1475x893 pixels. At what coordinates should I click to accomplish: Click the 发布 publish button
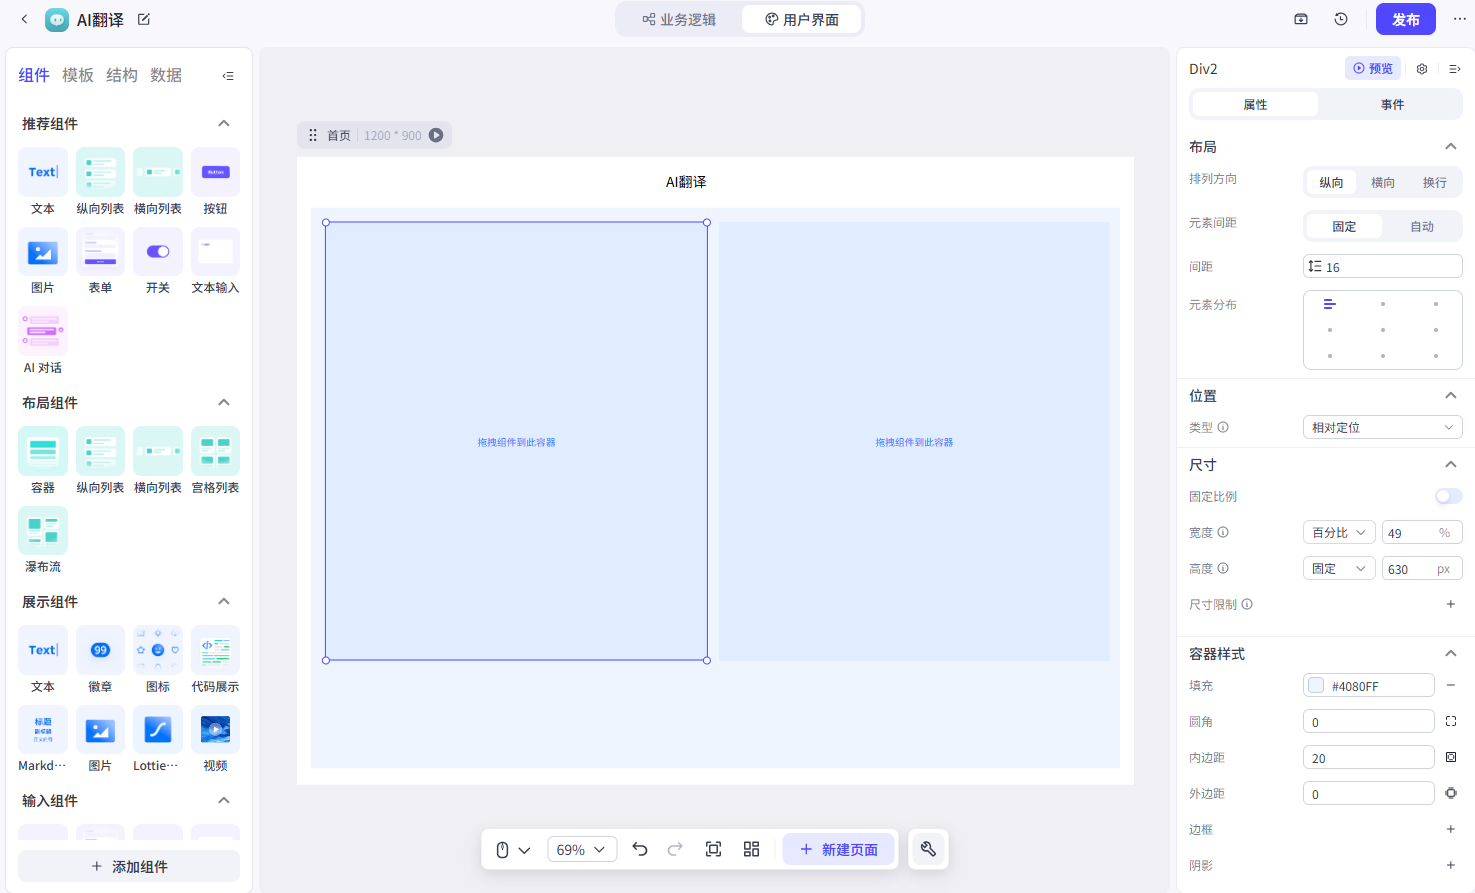click(x=1405, y=18)
